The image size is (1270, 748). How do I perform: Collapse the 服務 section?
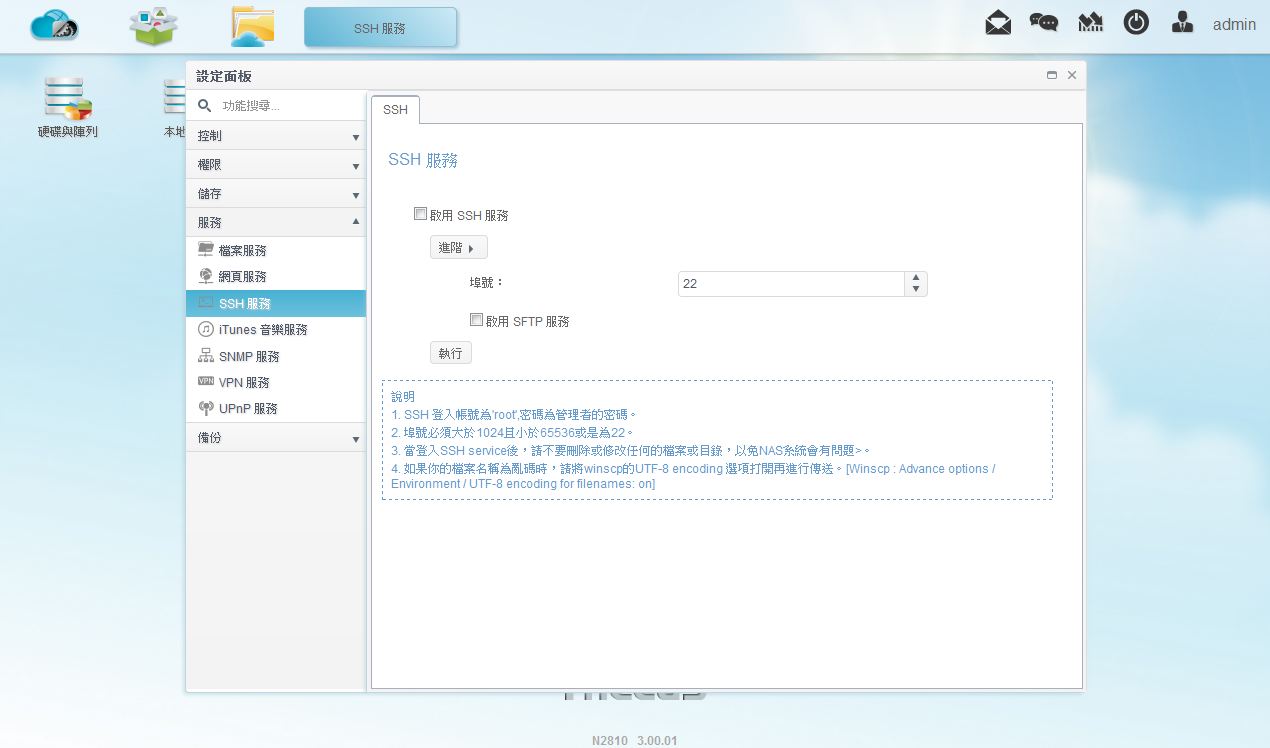click(x=276, y=223)
